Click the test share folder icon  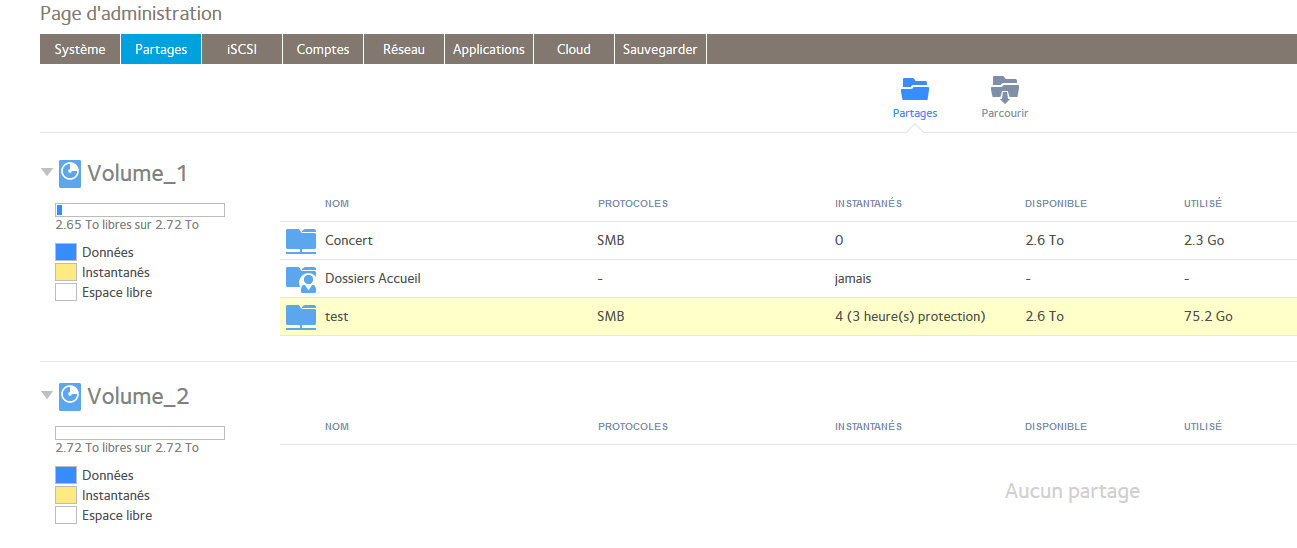coord(300,316)
